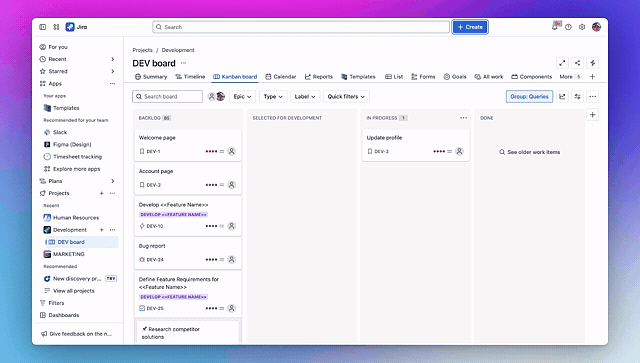The width and height of the screenshot is (640, 363).
Task: Open the app switcher grid icon
Action: (x=56, y=27)
